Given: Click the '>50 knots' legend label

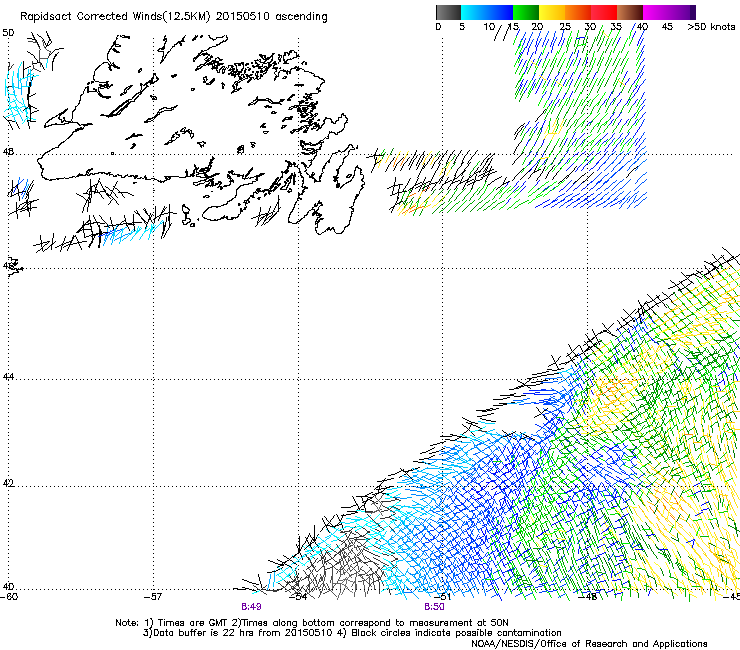Looking at the screenshot, I should tap(711, 26).
